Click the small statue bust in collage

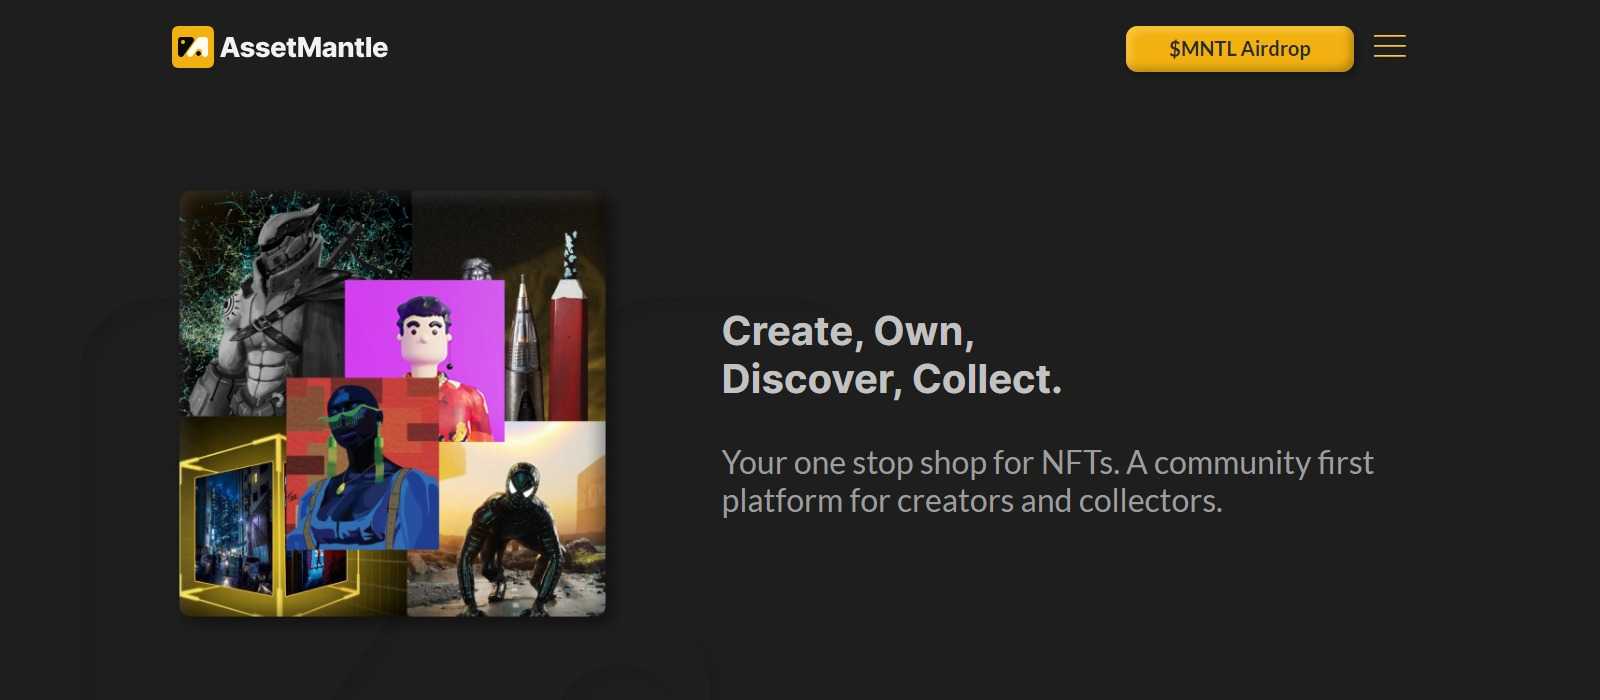click(x=477, y=268)
